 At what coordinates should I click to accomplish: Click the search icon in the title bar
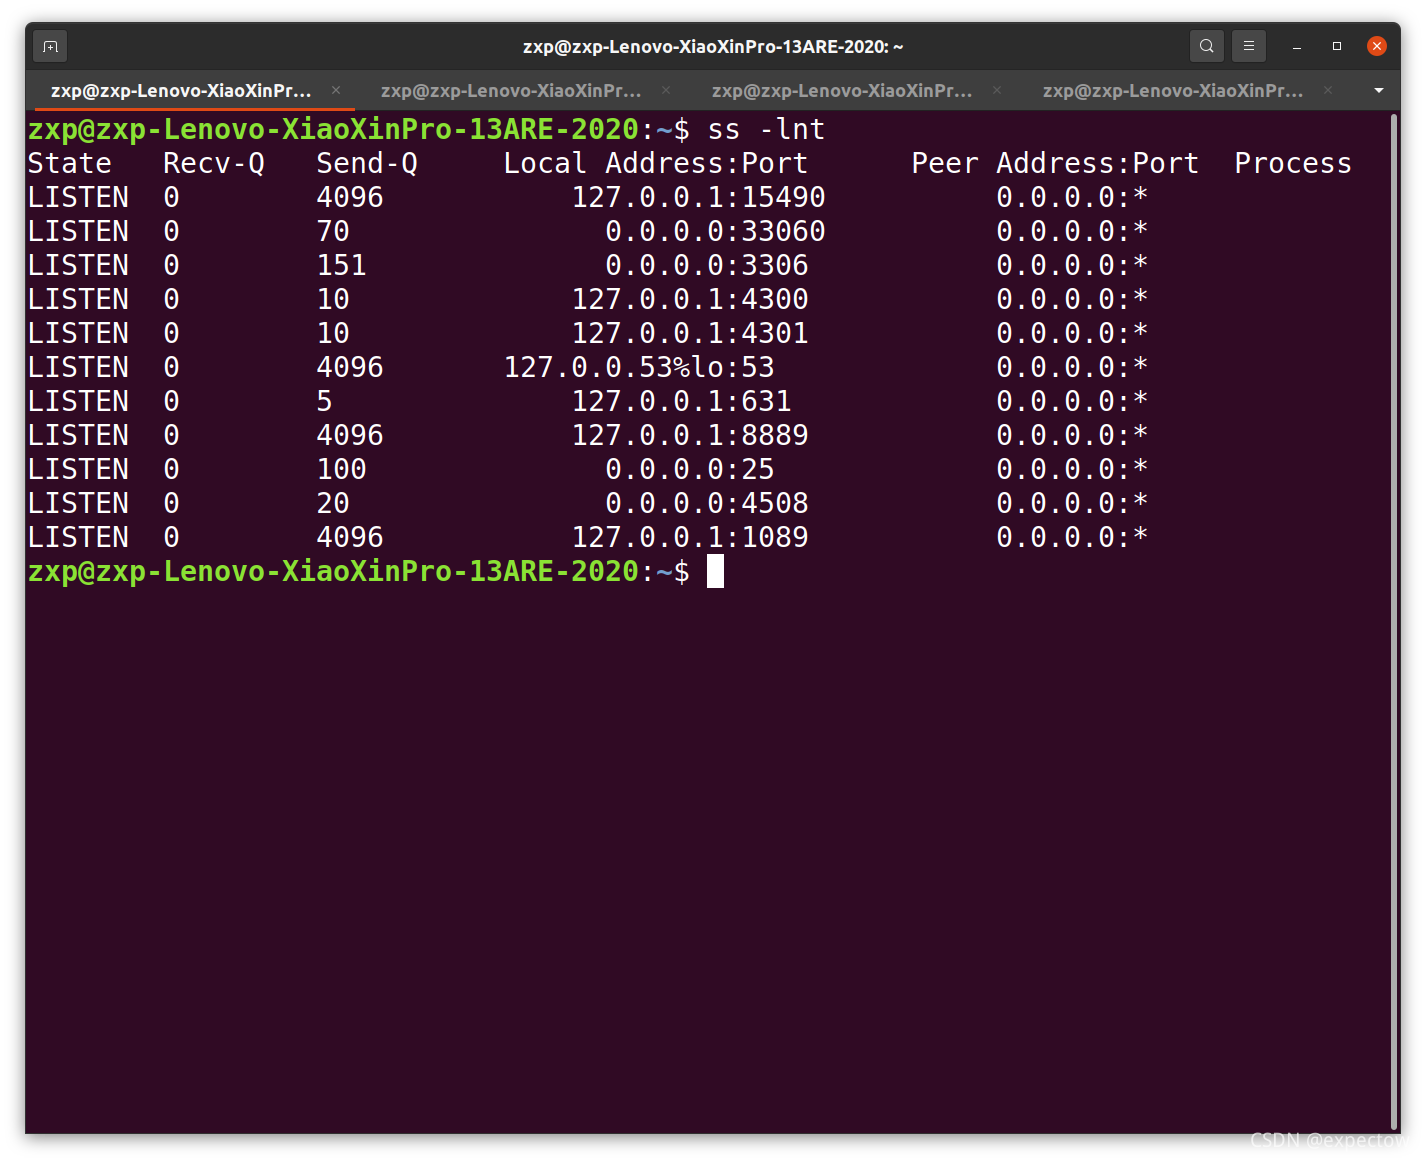point(1207,46)
